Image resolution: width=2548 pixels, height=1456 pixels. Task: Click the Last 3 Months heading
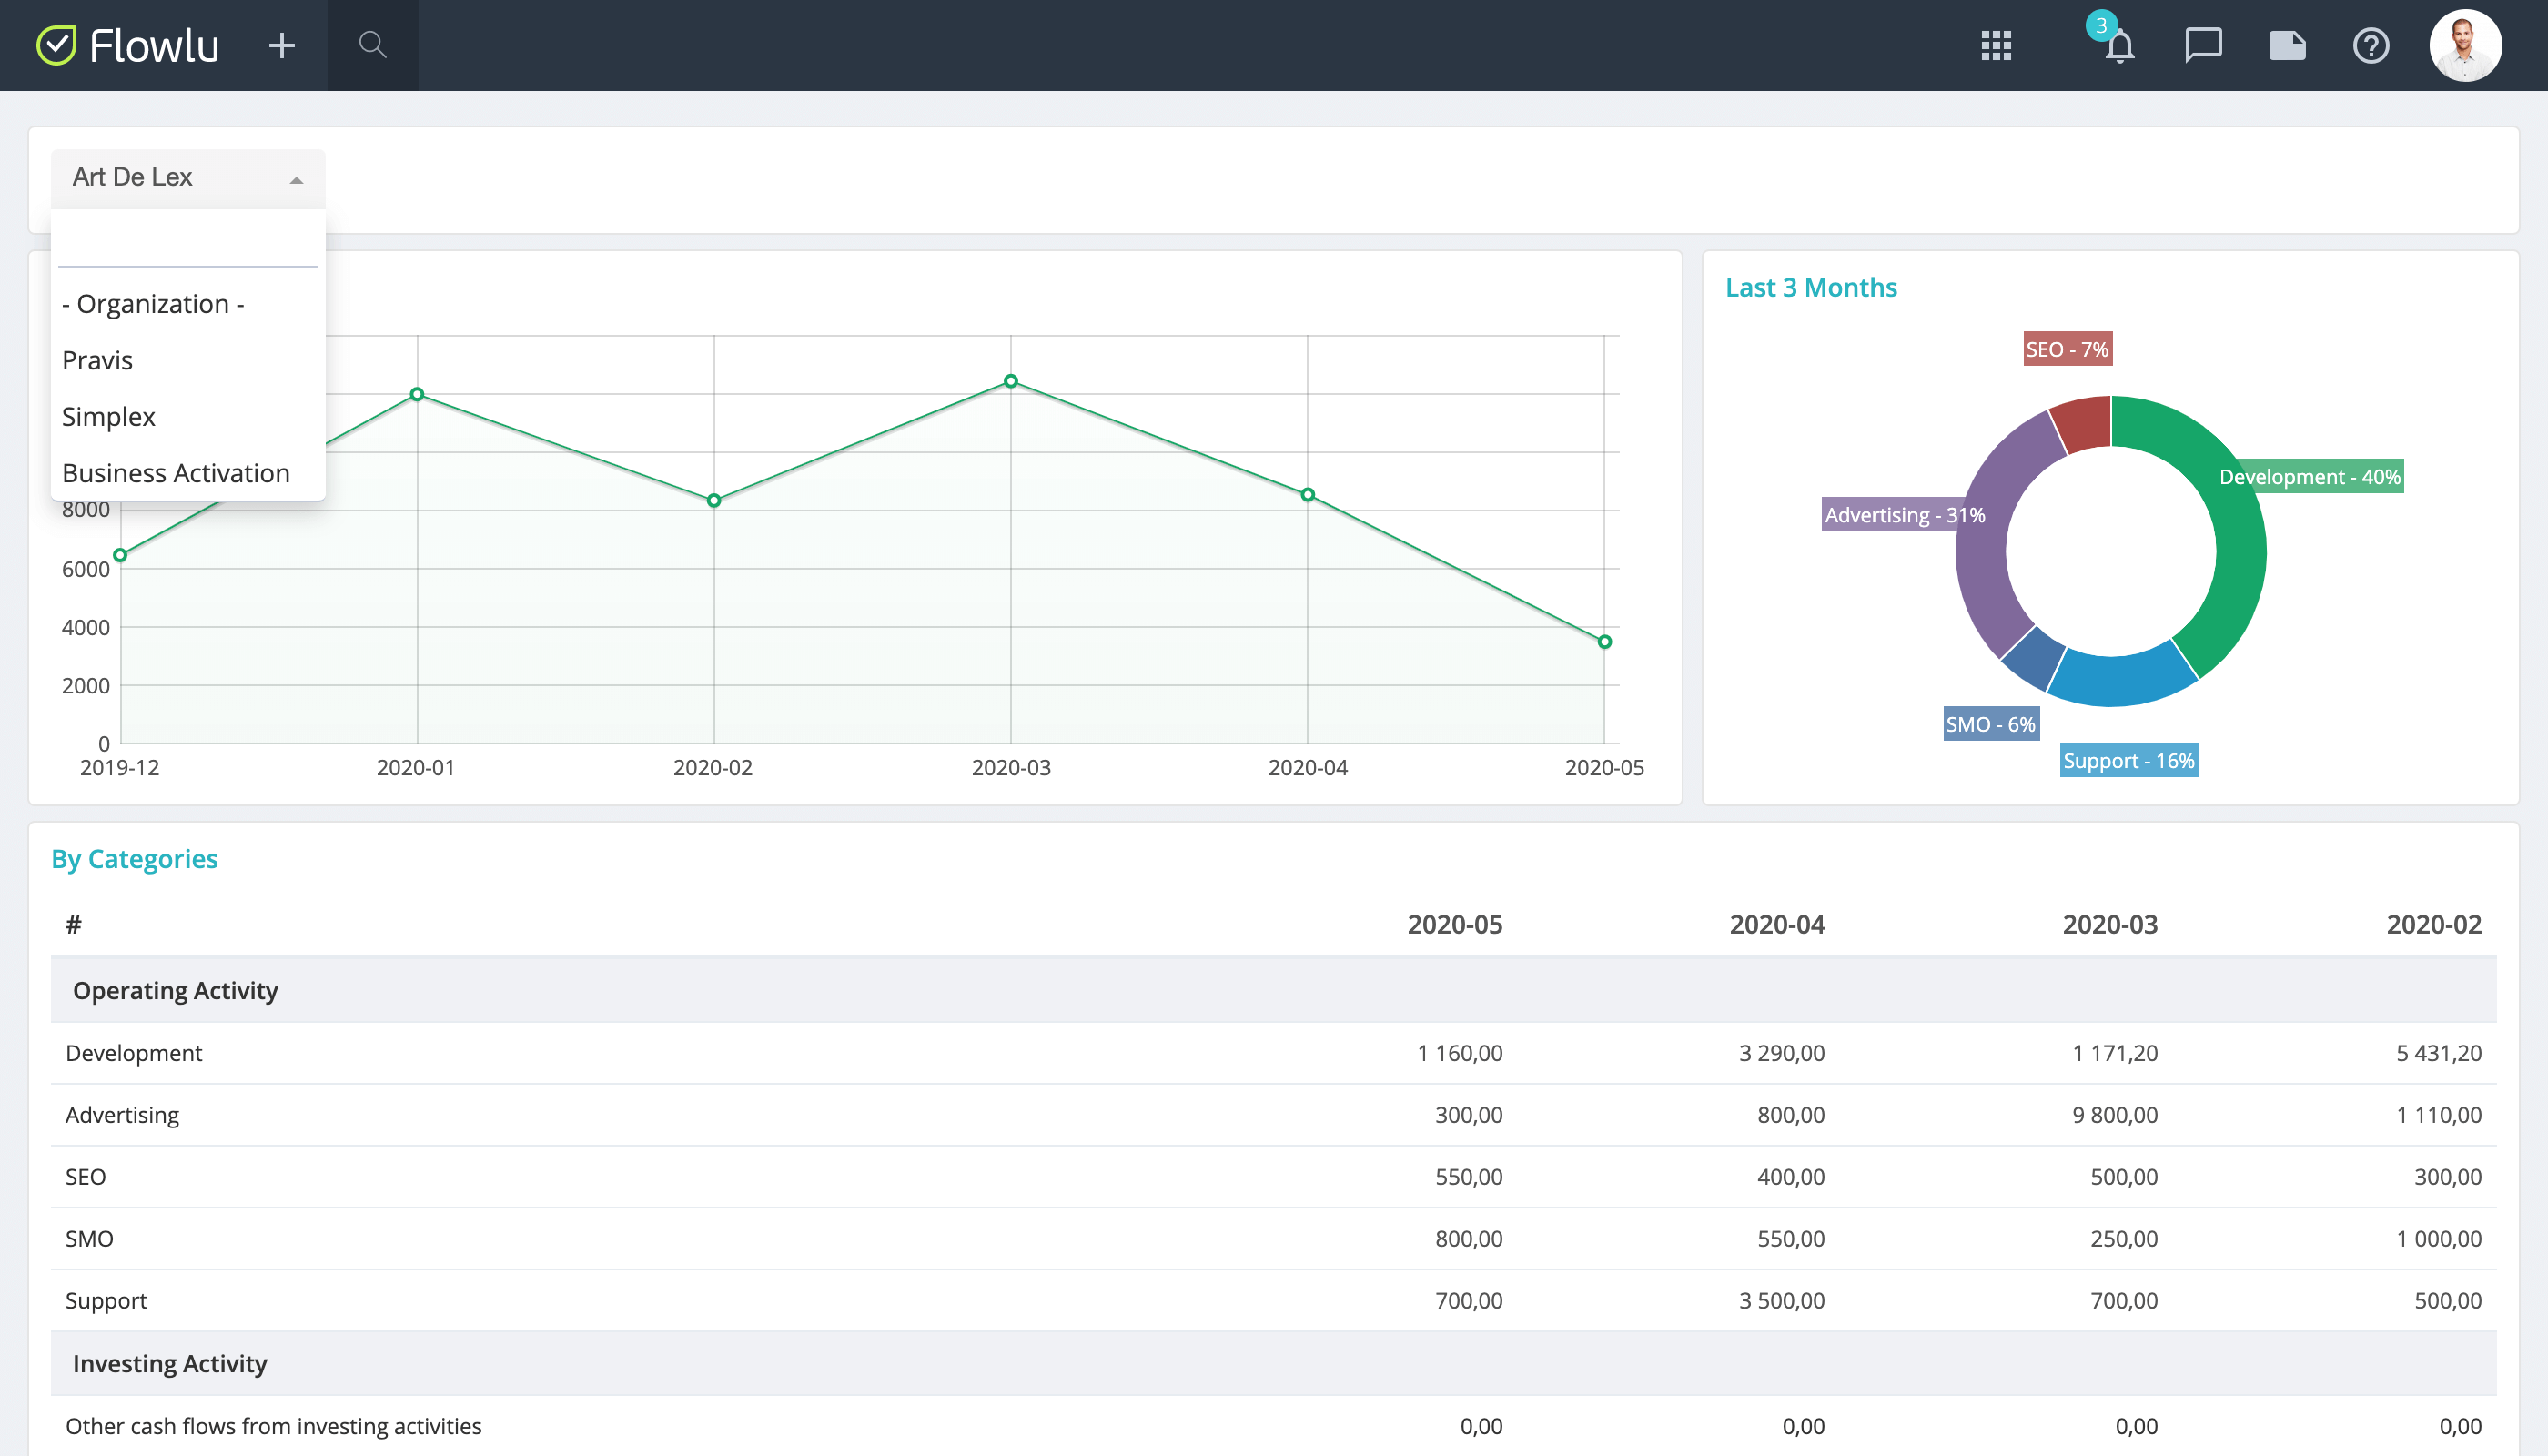pyautogui.click(x=1810, y=288)
